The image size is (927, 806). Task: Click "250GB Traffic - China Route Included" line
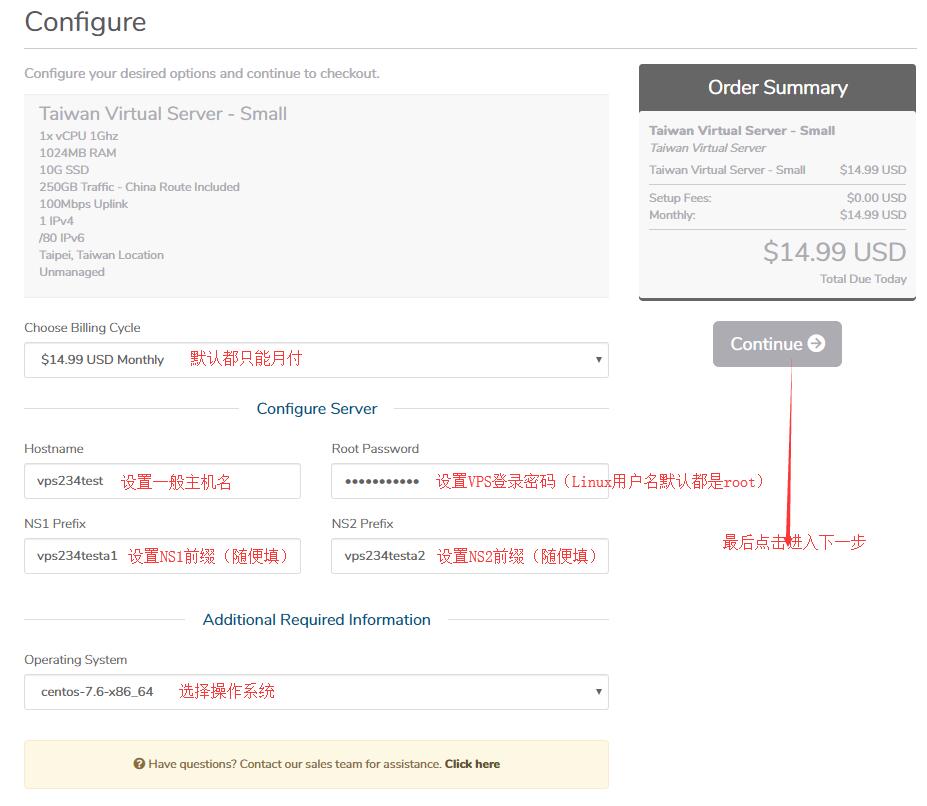pyautogui.click(x=139, y=187)
